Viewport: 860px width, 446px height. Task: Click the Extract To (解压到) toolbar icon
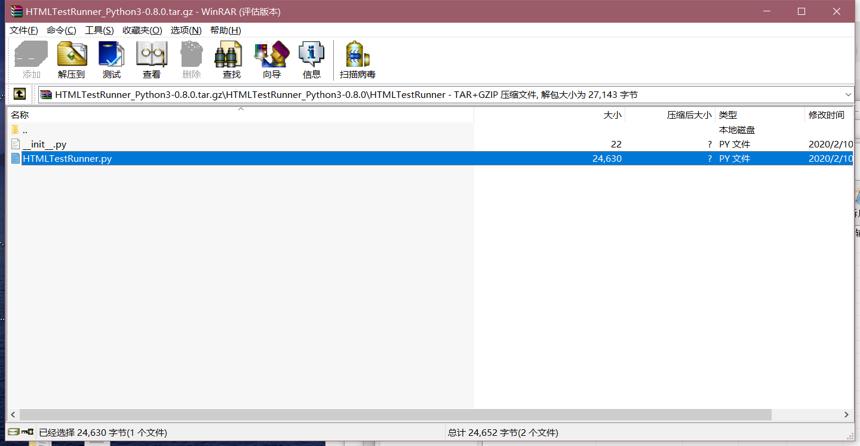(71, 60)
